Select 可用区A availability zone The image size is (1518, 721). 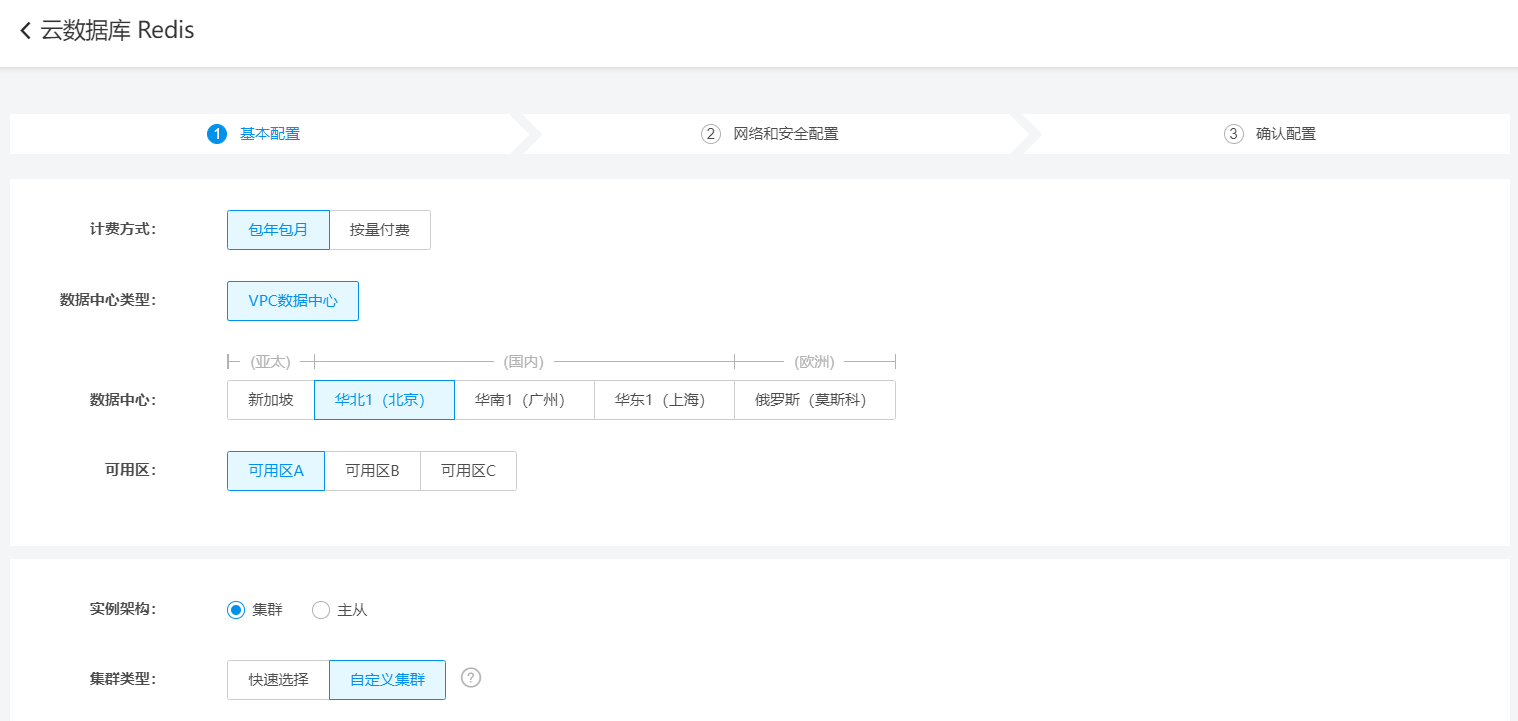click(276, 471)
